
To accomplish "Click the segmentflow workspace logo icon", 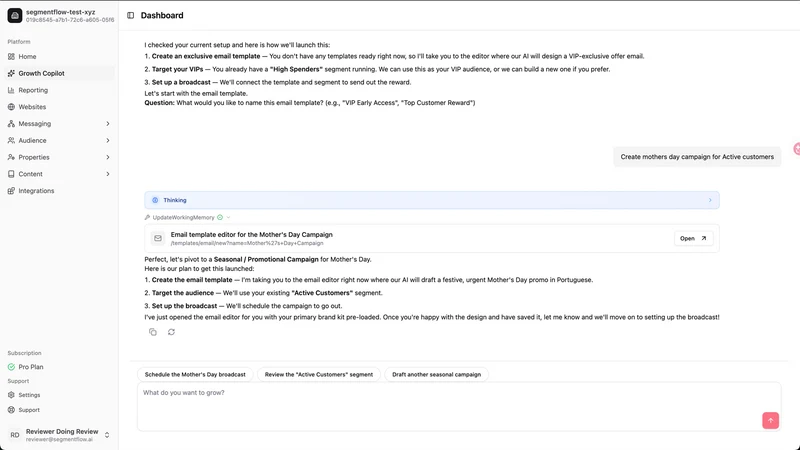I will (x=15, y=15).
